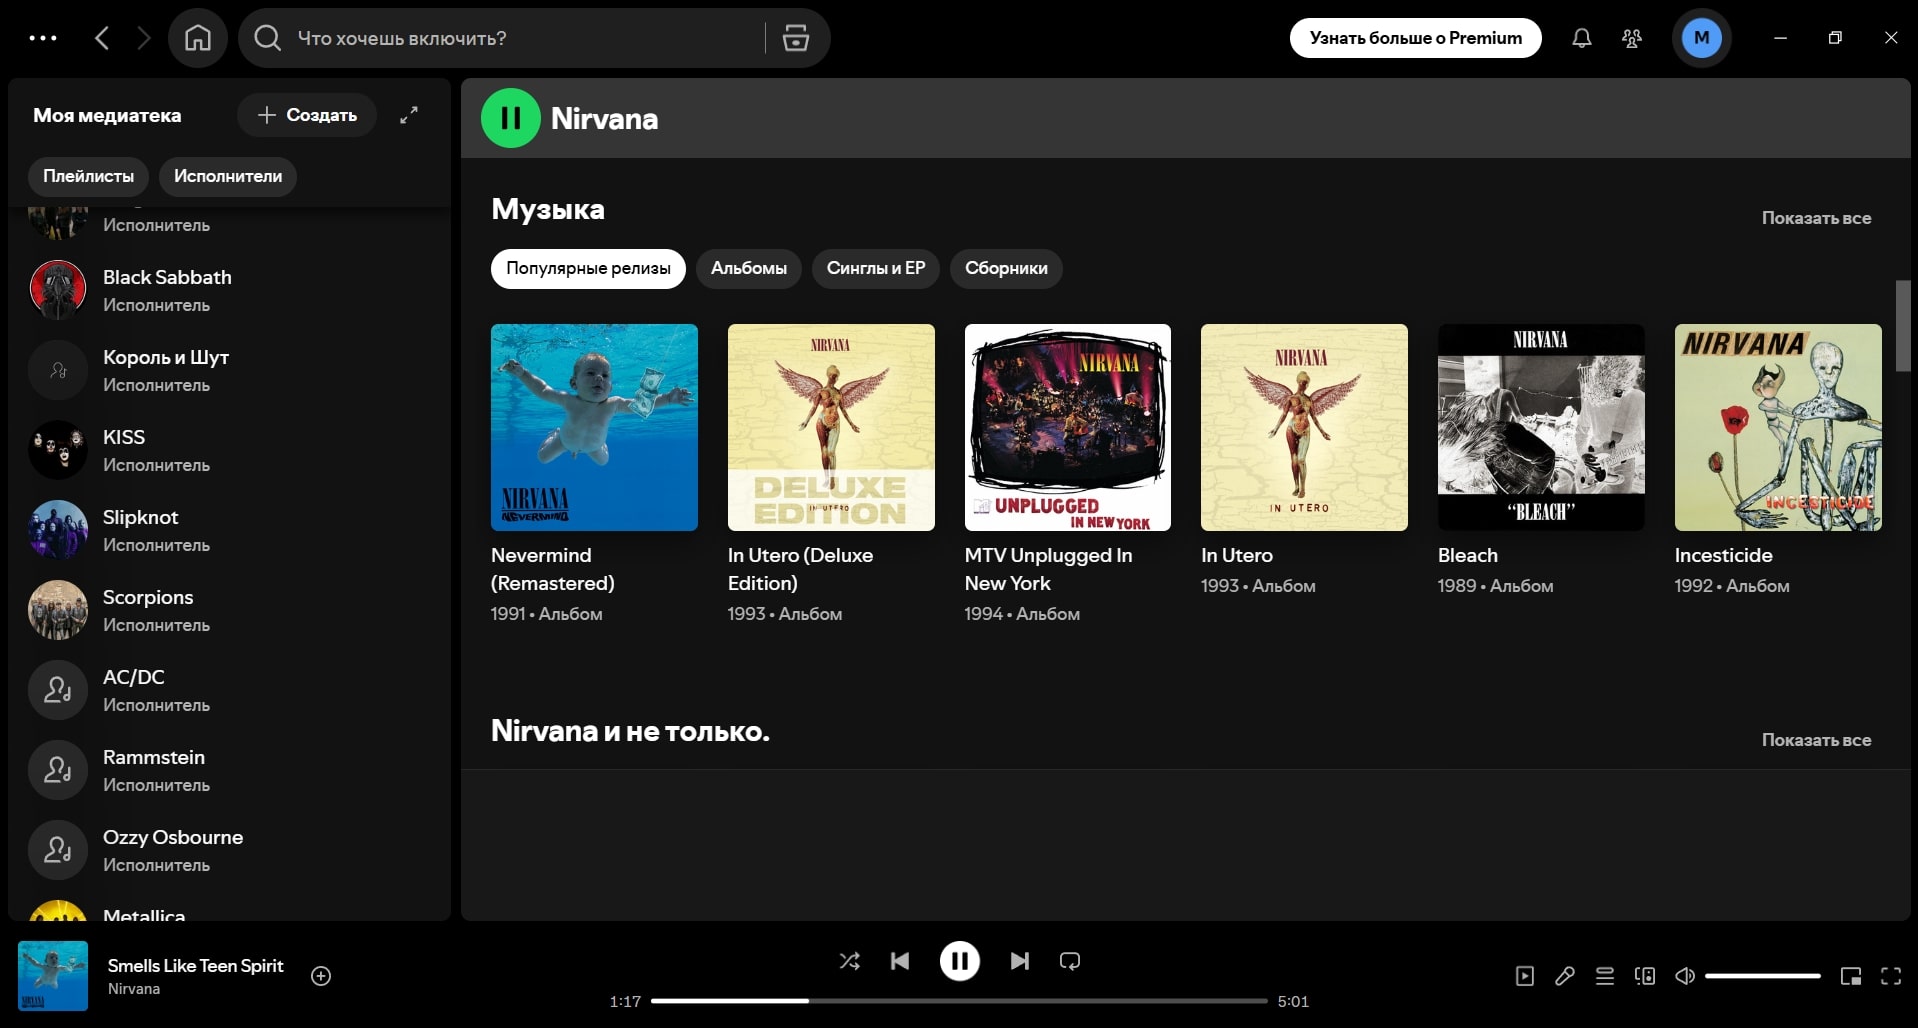Show lyrics with the microphone icon
The image size is (1918, 1028).
coord(1565,976)
